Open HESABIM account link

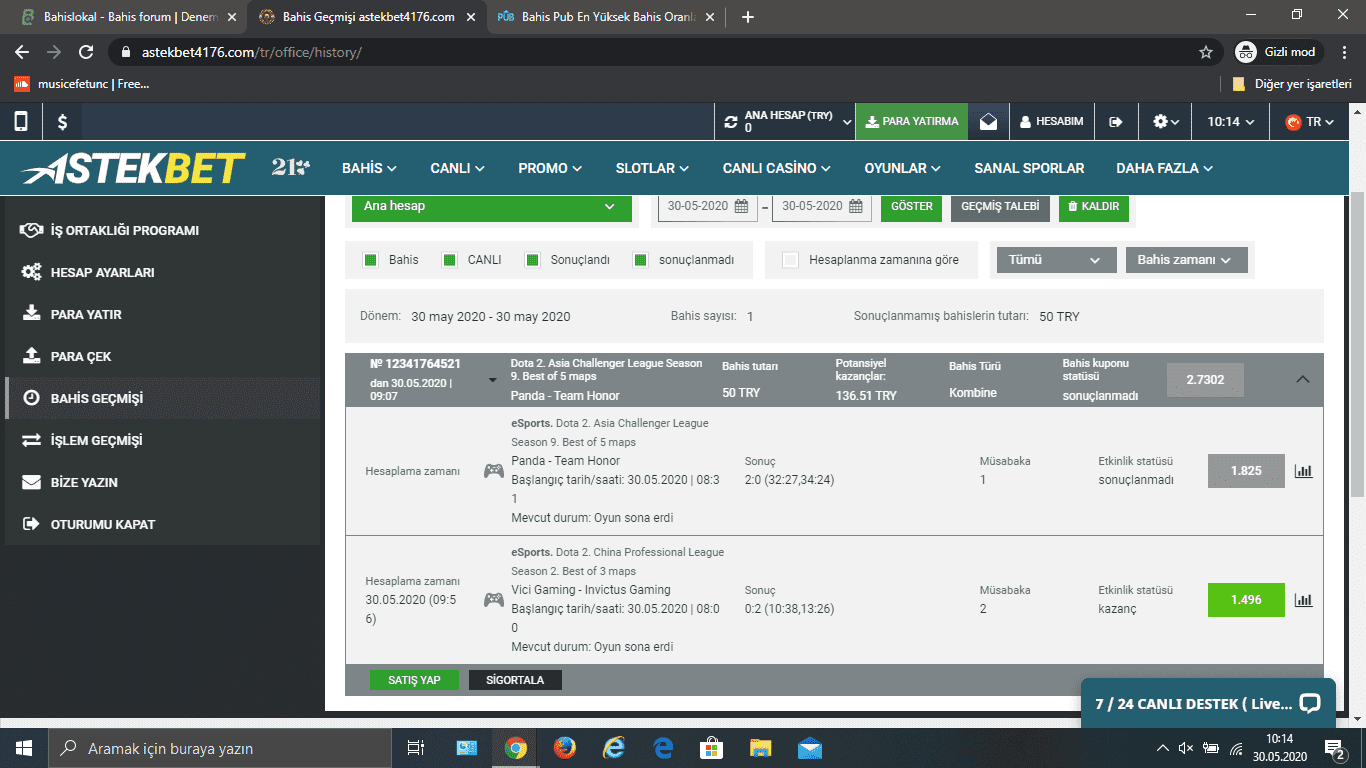click(x=1051, y=122)
